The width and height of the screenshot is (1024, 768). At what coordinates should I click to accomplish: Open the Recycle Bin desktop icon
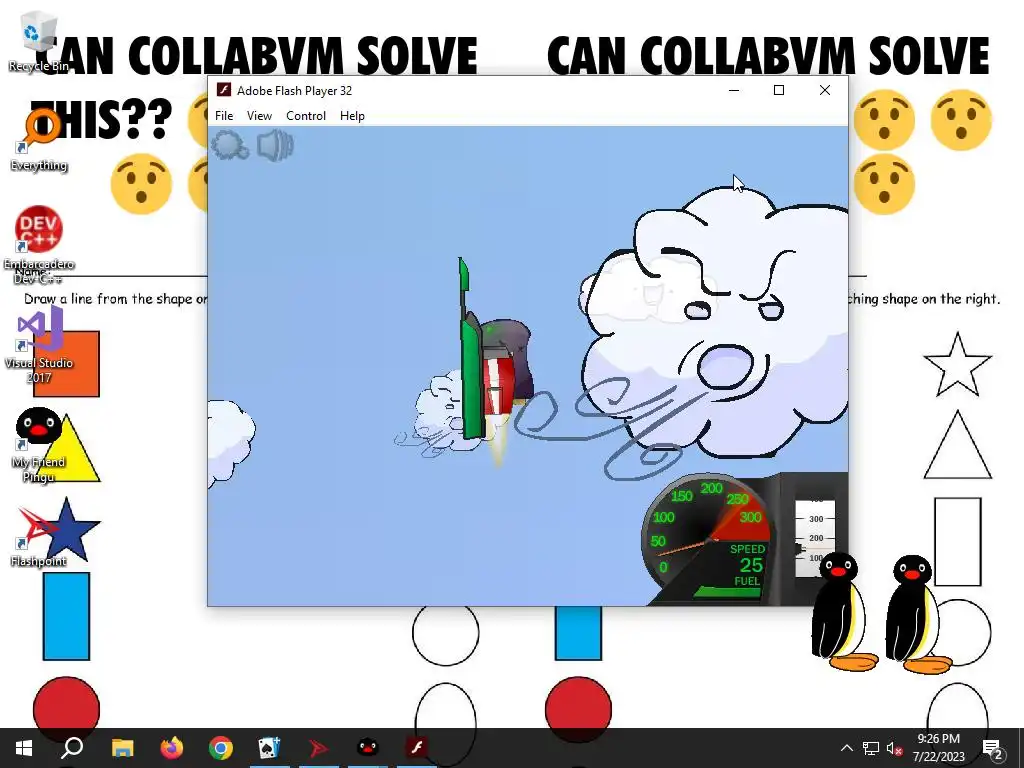[38, 41]
